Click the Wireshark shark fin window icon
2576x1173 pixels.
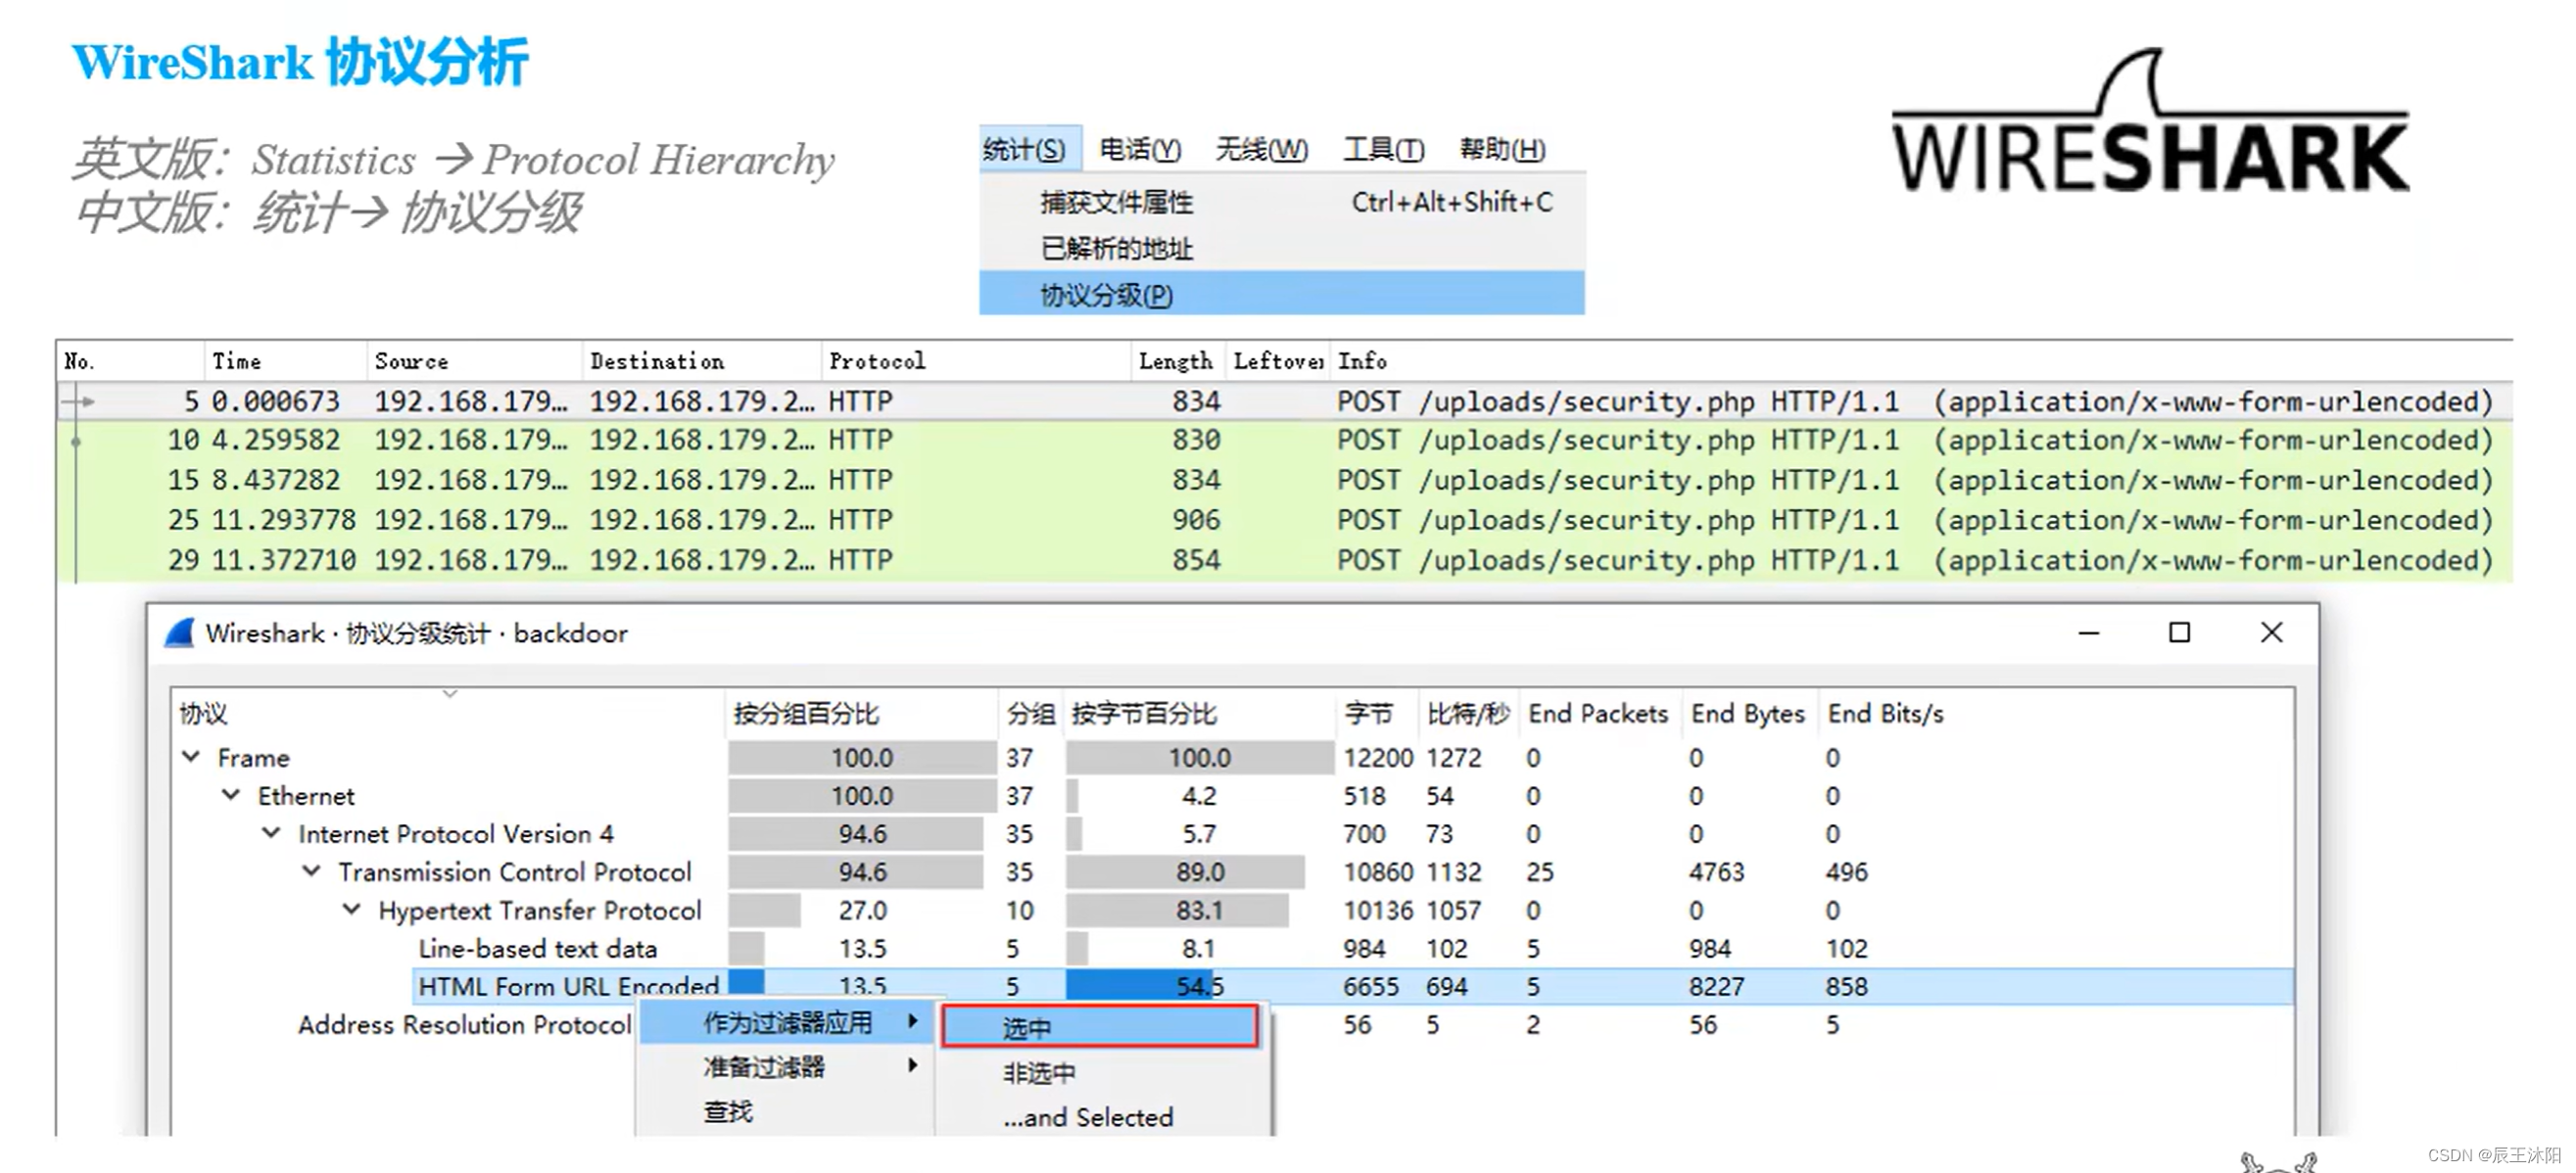click(x=179, y=633)
